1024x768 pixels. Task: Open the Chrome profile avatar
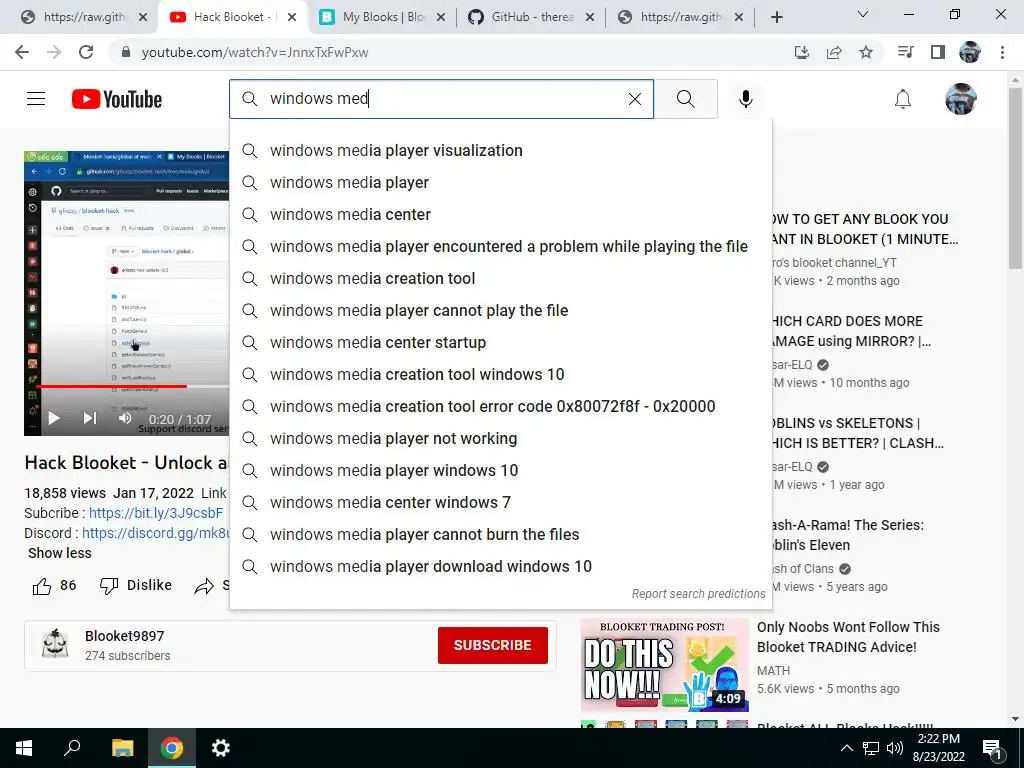970,52
